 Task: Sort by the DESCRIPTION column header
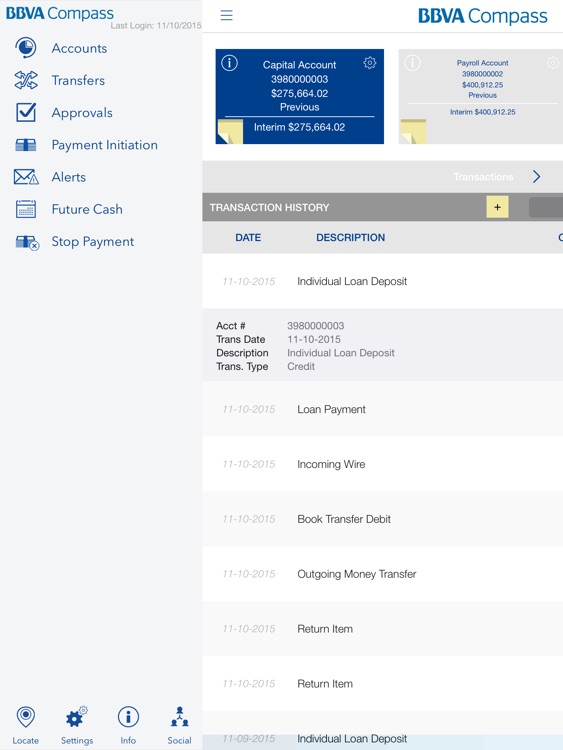tap(350, 237)
